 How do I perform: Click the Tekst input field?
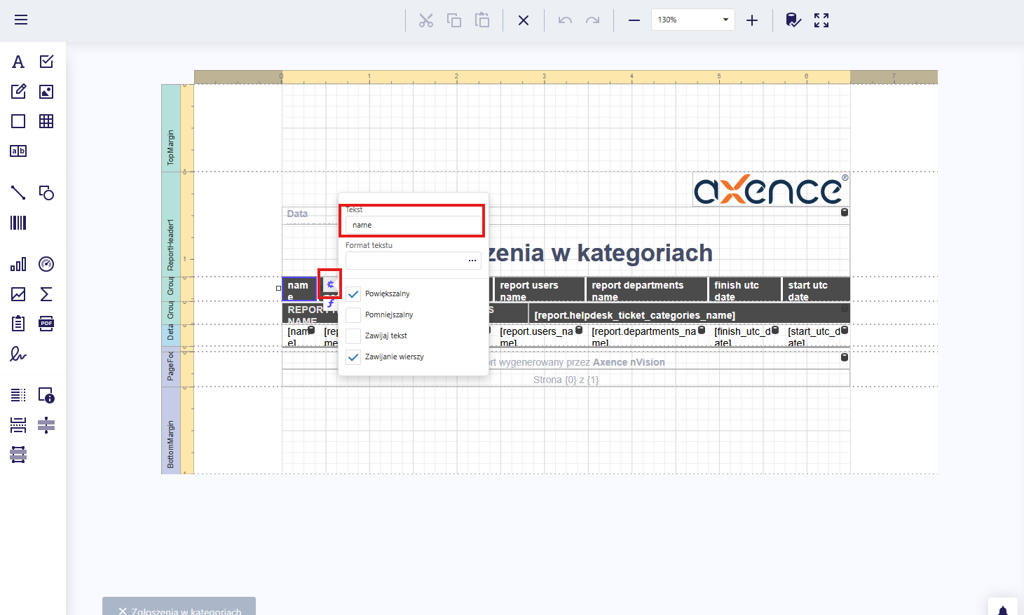pos(414,225)
